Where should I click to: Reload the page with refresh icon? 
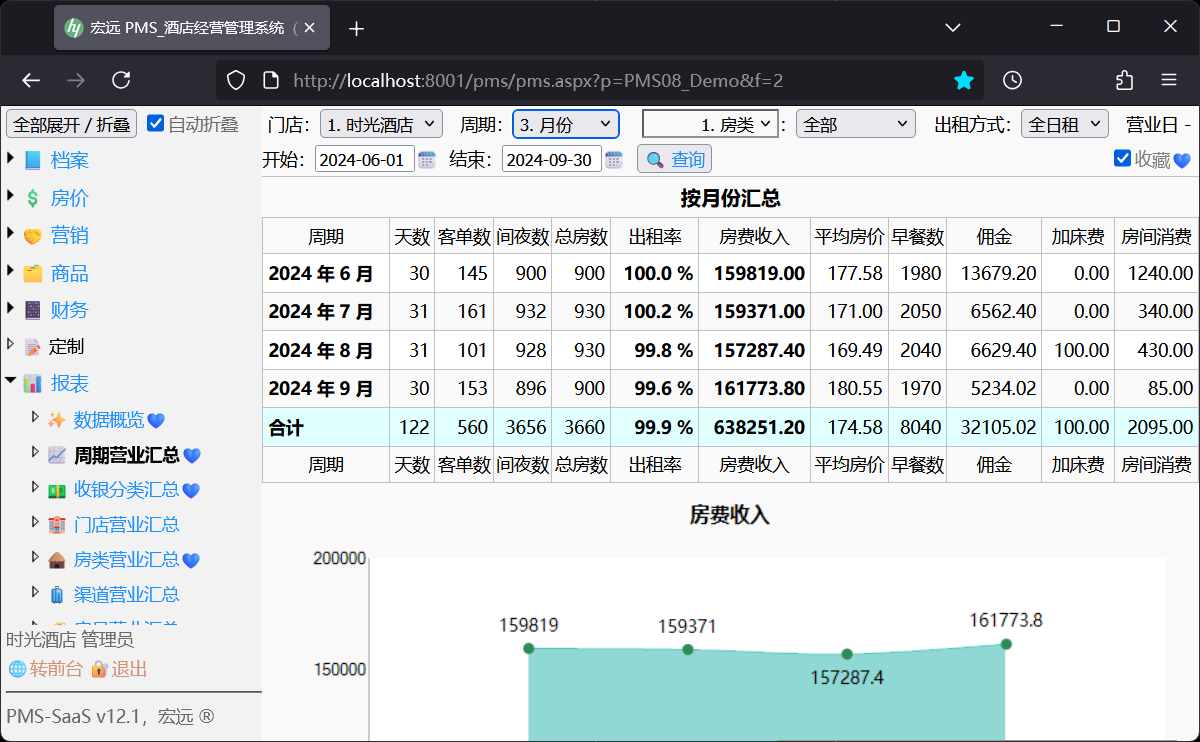click(121, 81)
